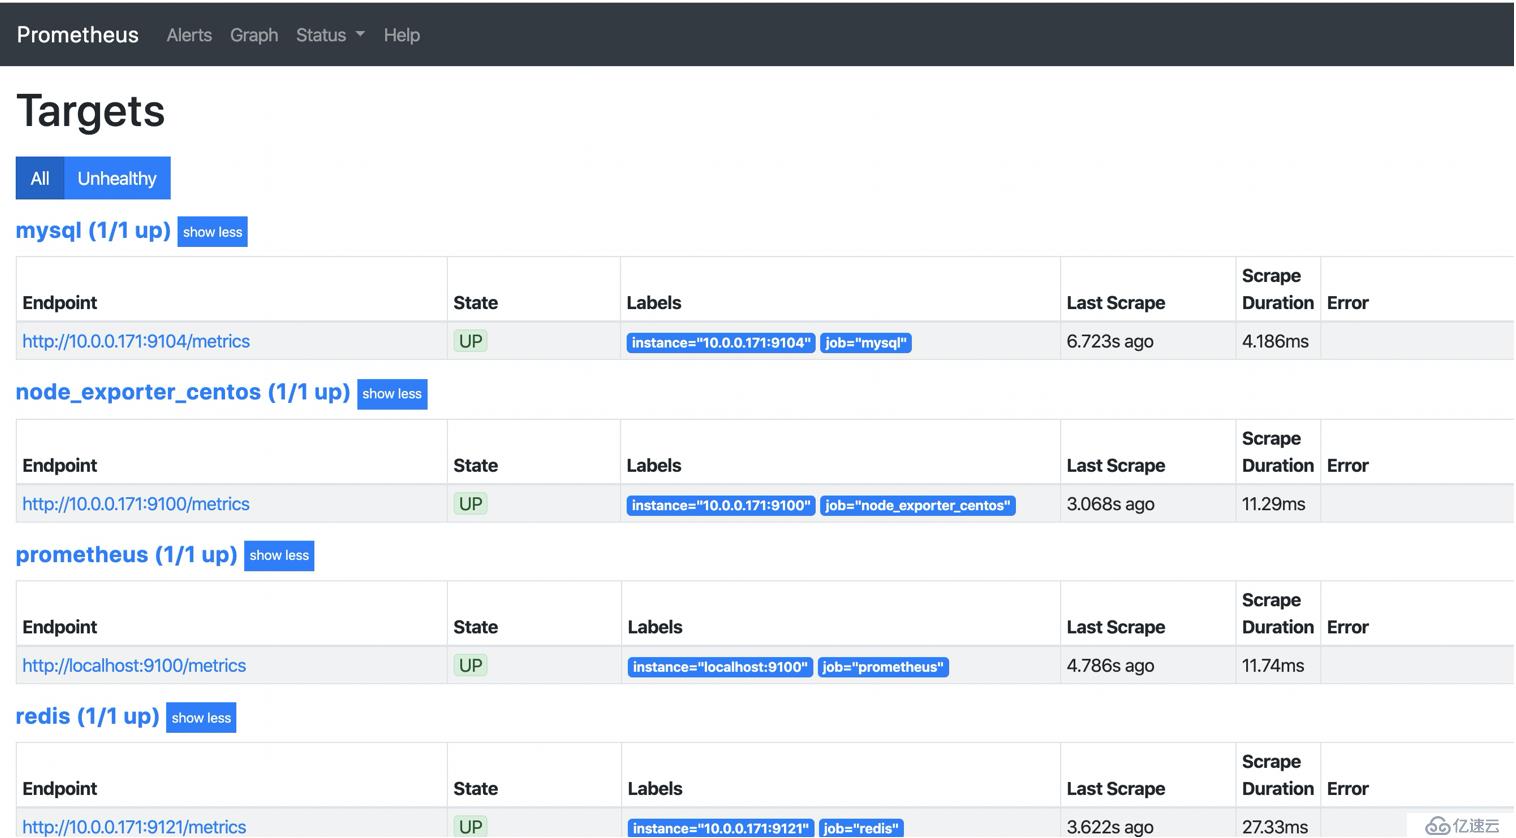Click label job="mysql"
Screen dimensions: 1516x838
tap(866, 343)
